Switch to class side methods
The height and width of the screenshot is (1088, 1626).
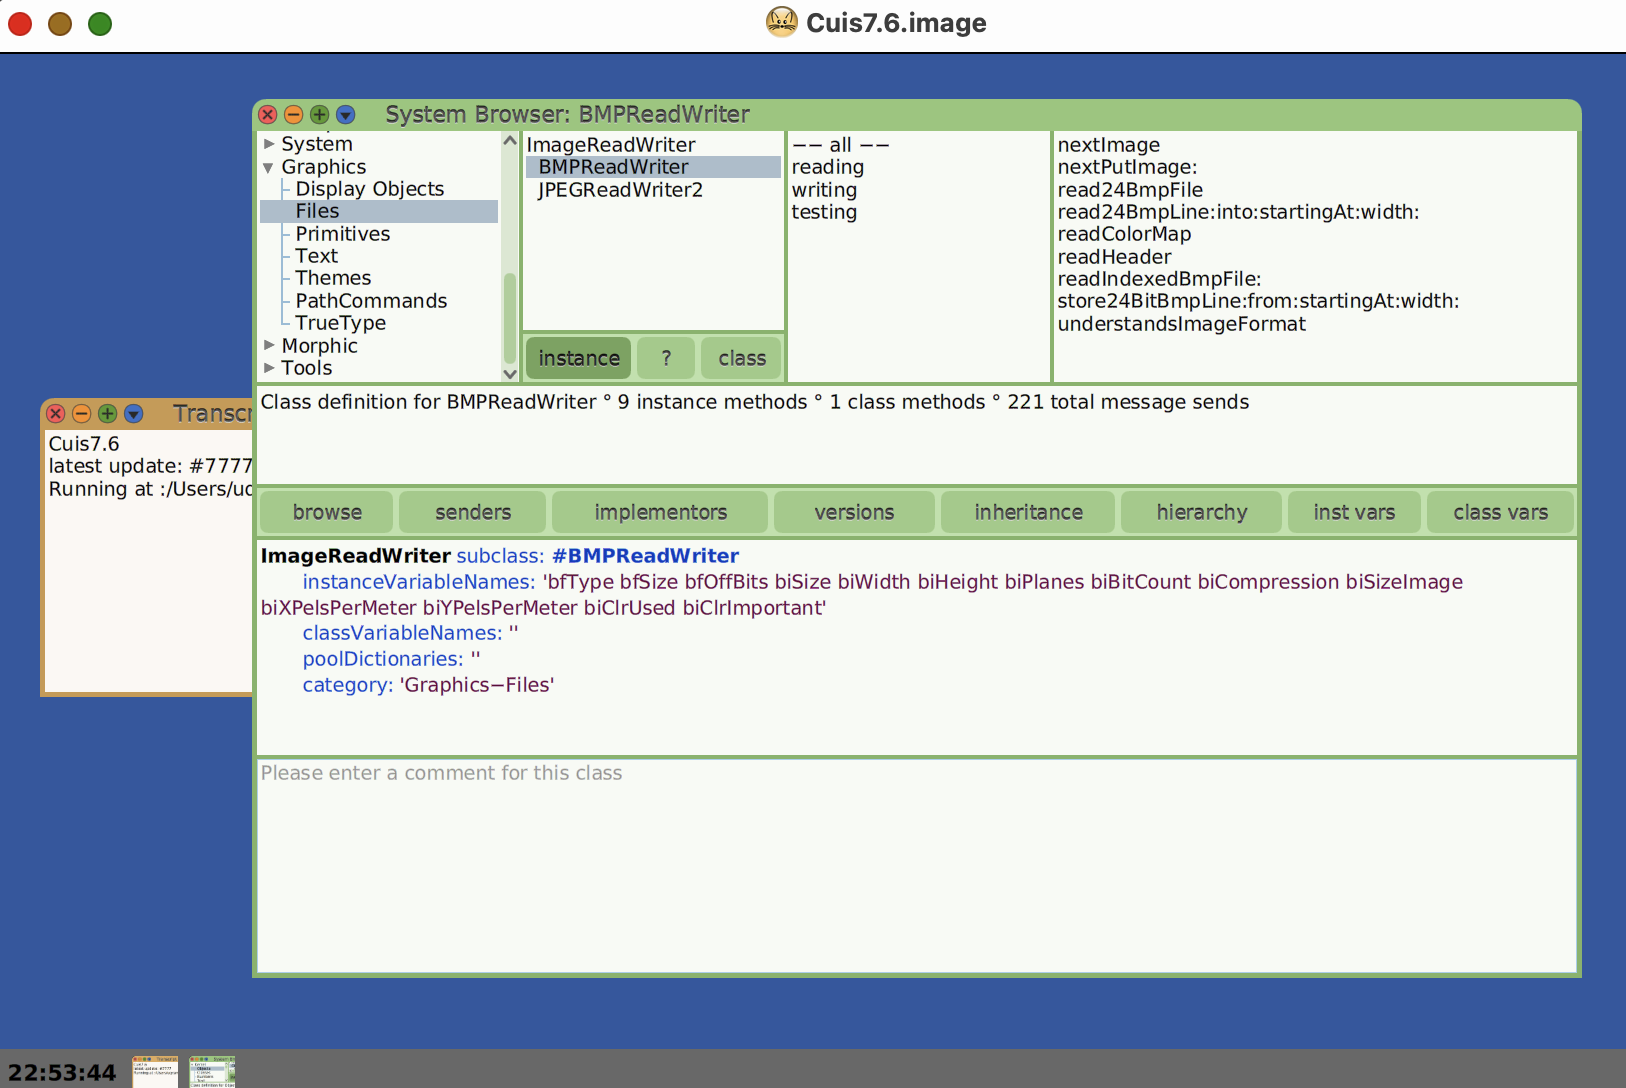click(742, 358)
